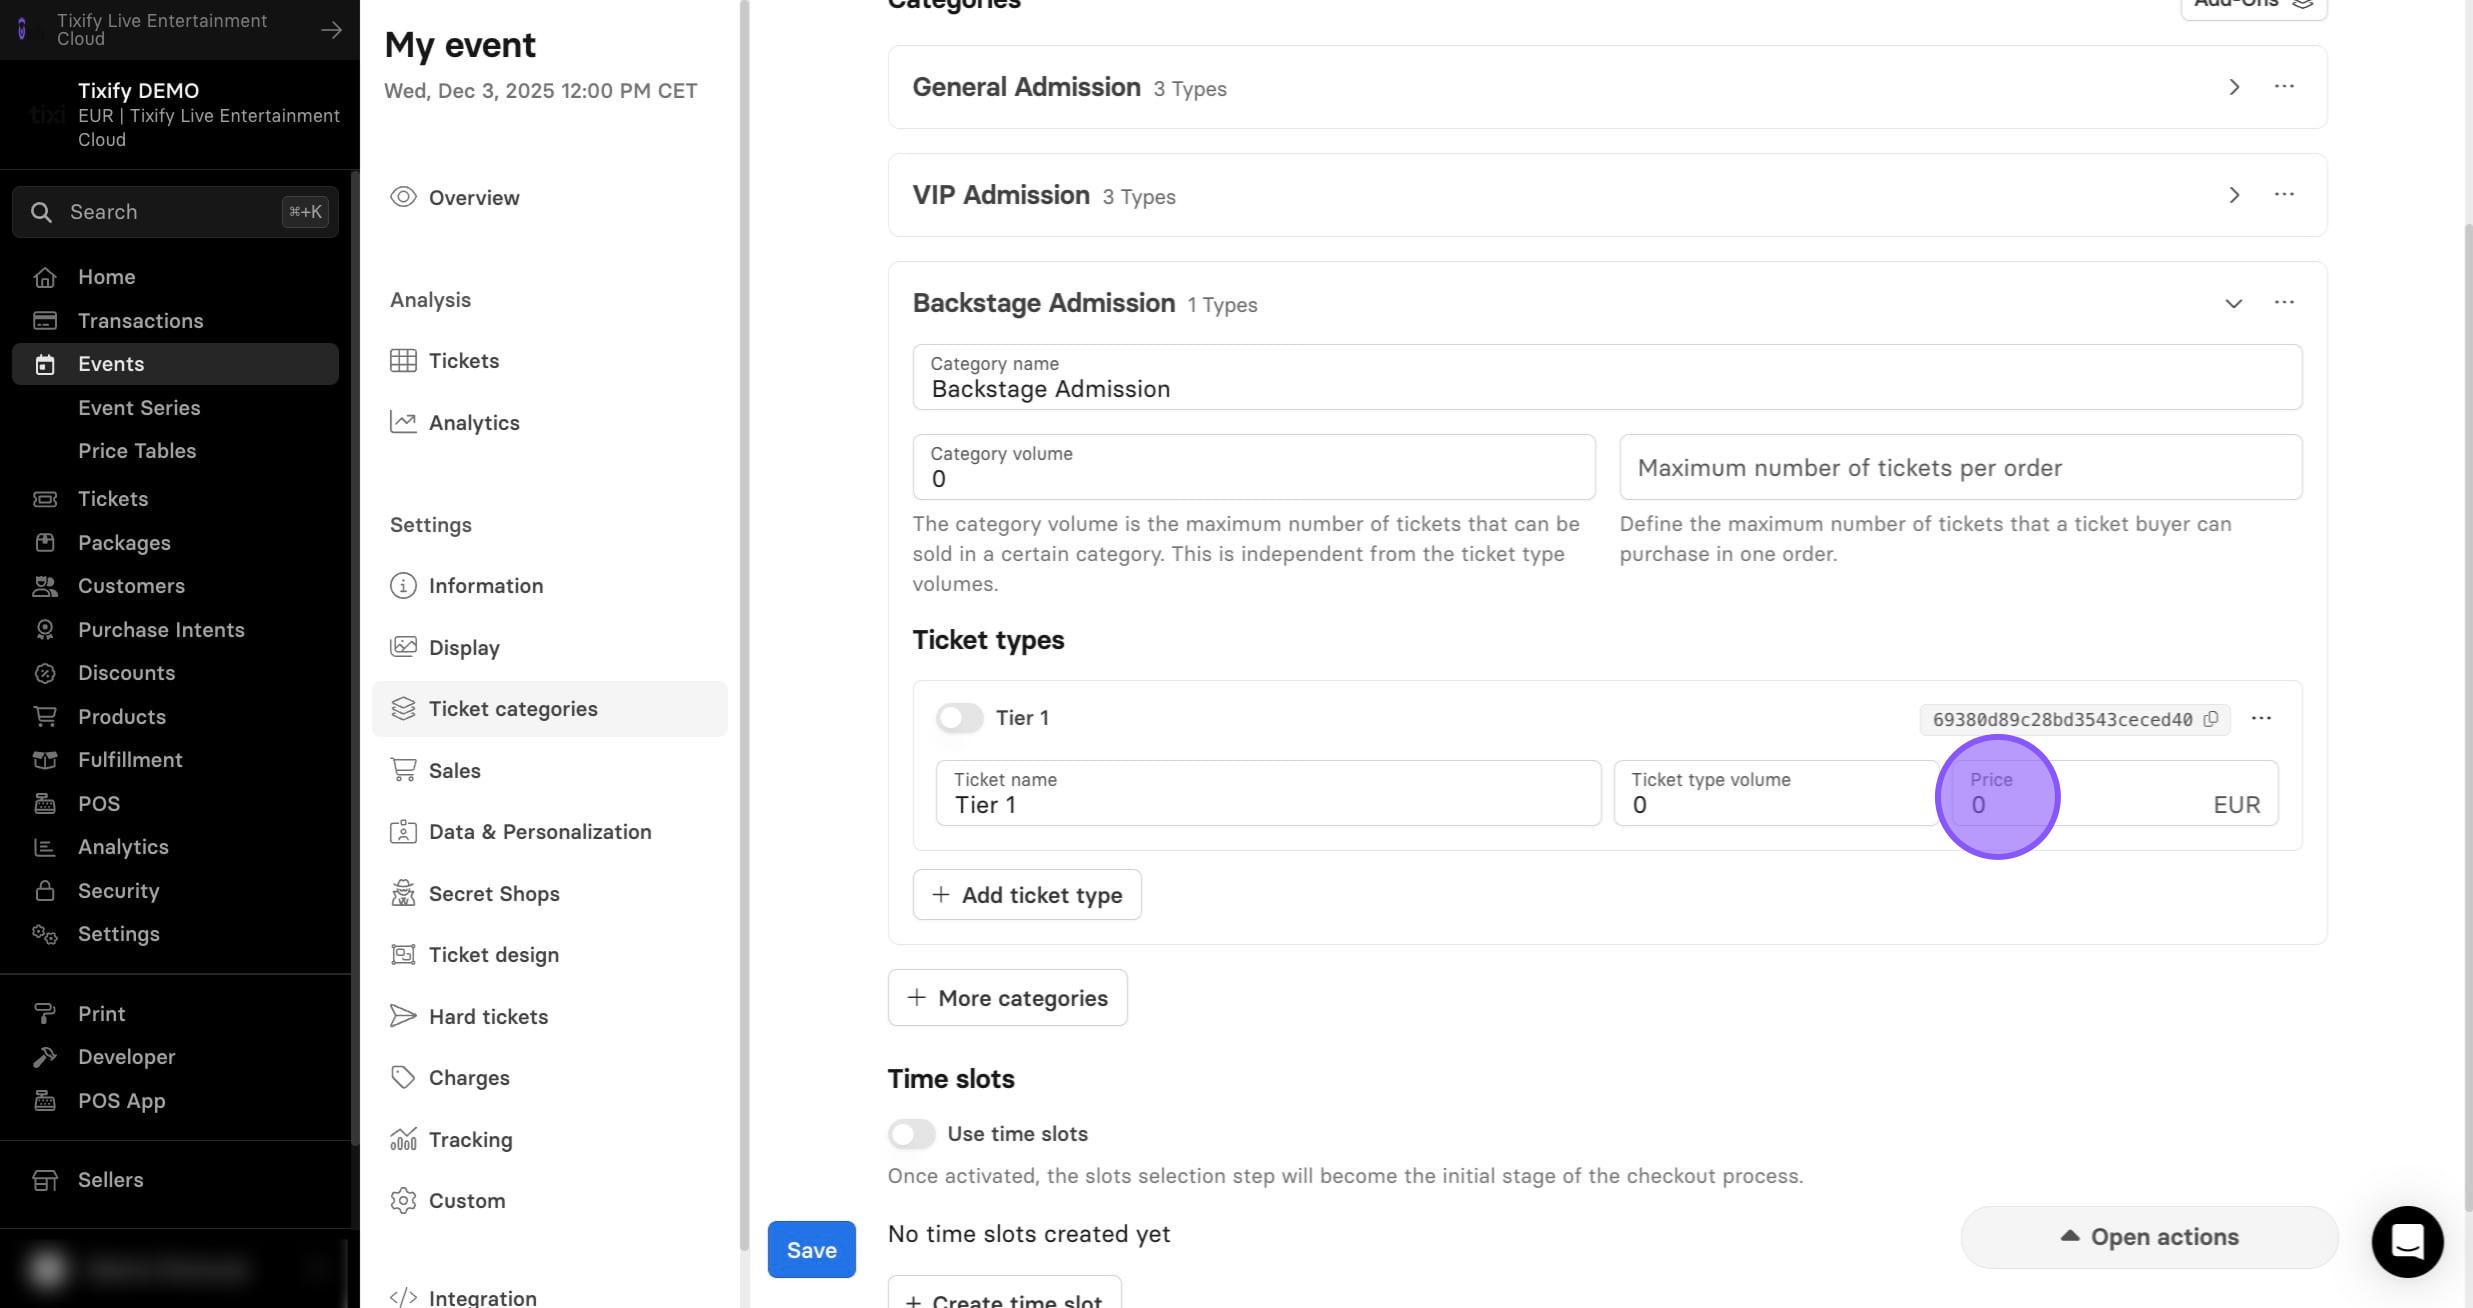Open VIP Admission category options menu
The image size is (2473, 1308).
(x=2284, y=195)
